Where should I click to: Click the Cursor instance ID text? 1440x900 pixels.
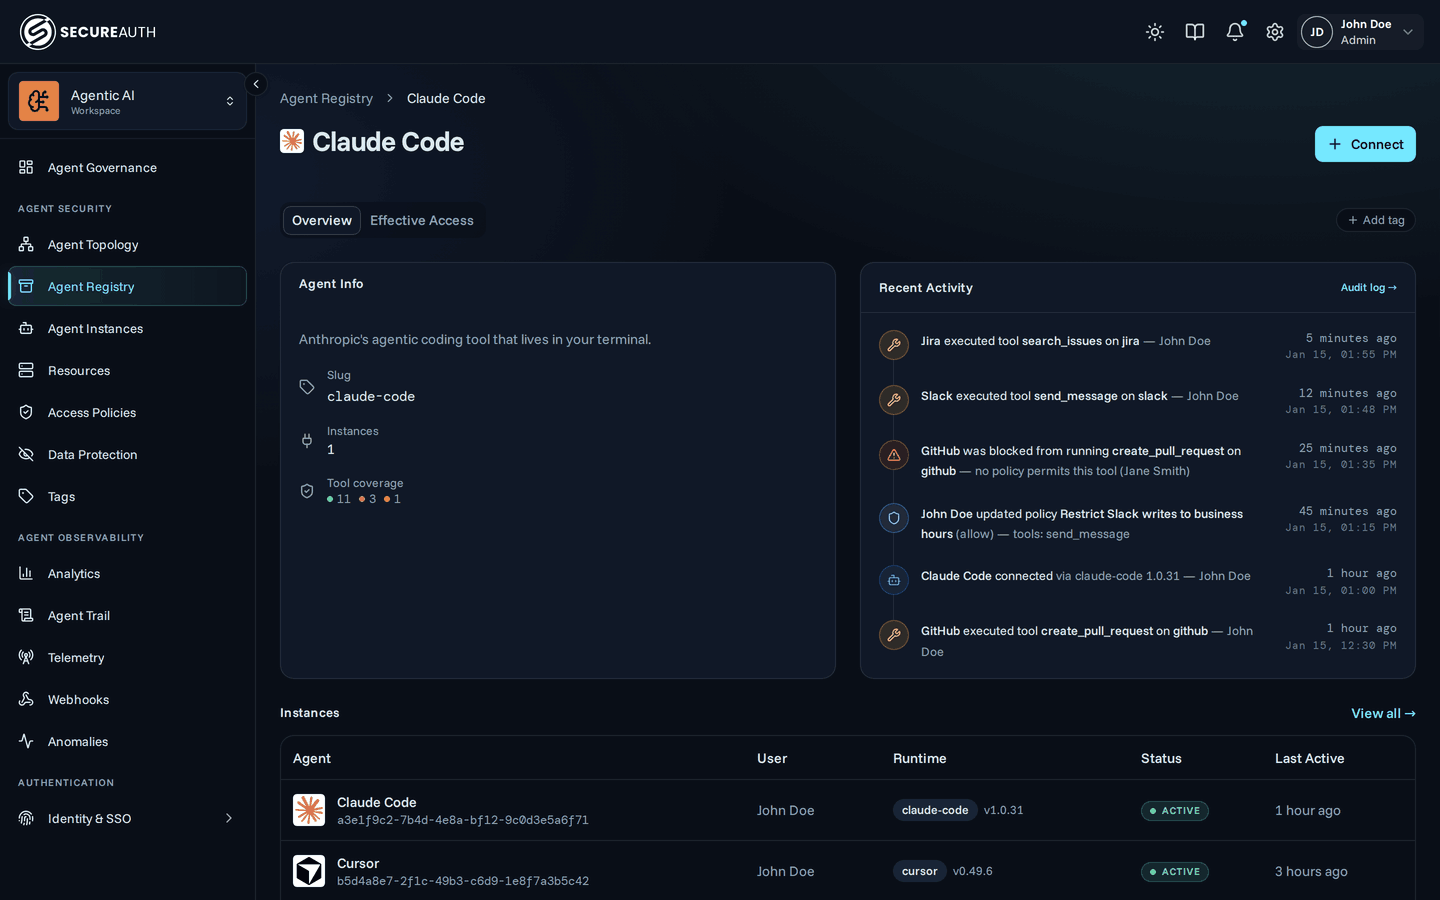(463, 882)
